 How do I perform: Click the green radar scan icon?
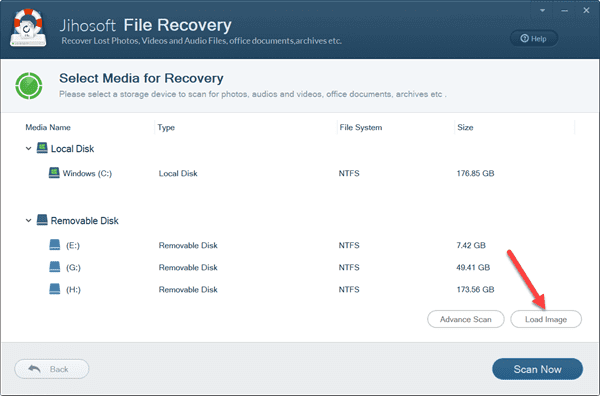pos(29,86)
